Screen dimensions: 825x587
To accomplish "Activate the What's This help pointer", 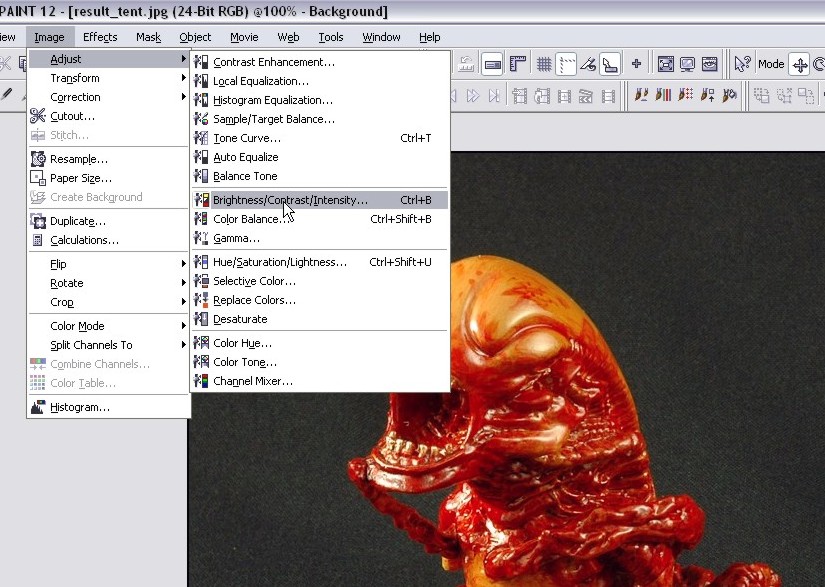I will 742,65.
